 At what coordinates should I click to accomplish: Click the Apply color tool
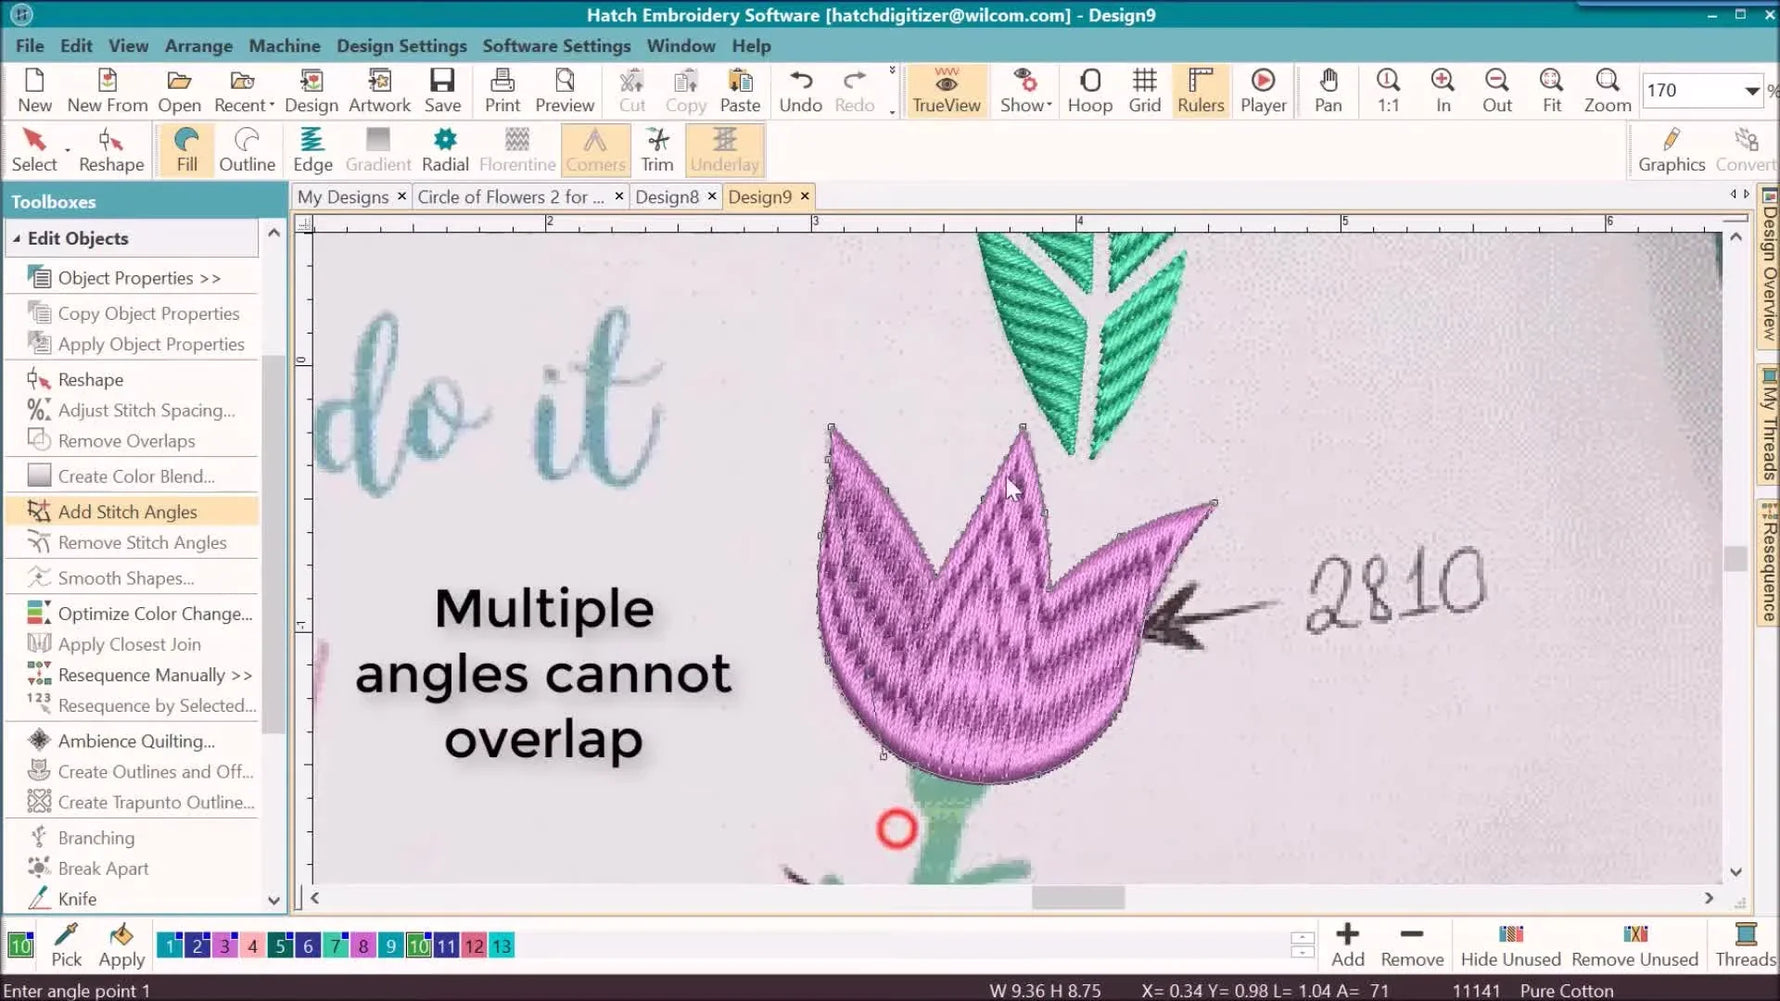click(122, 945)
